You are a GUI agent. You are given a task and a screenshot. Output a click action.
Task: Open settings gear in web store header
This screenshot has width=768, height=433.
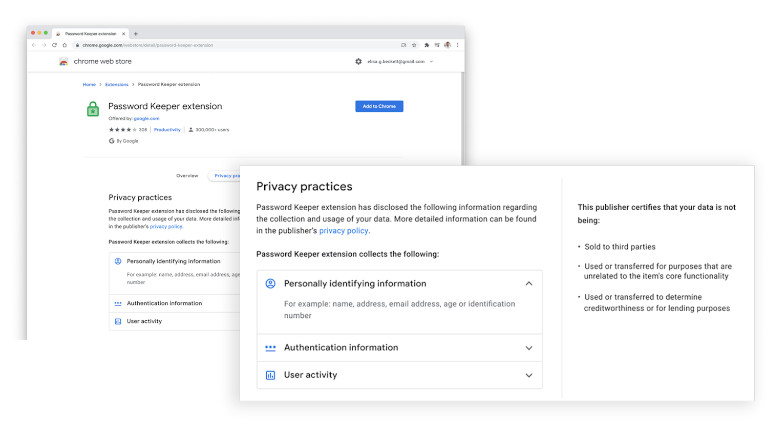coord(359,62)
